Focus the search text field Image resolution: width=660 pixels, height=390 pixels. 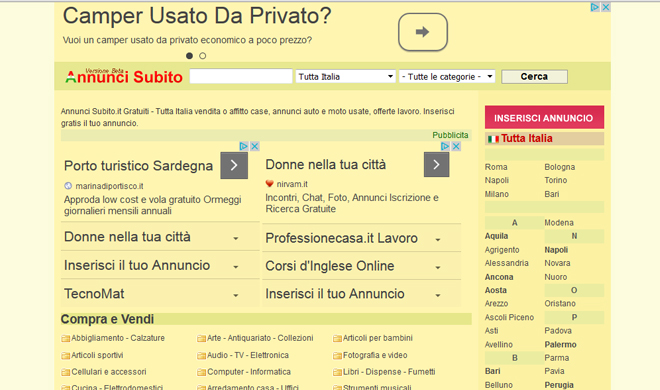tap(241, 76)
